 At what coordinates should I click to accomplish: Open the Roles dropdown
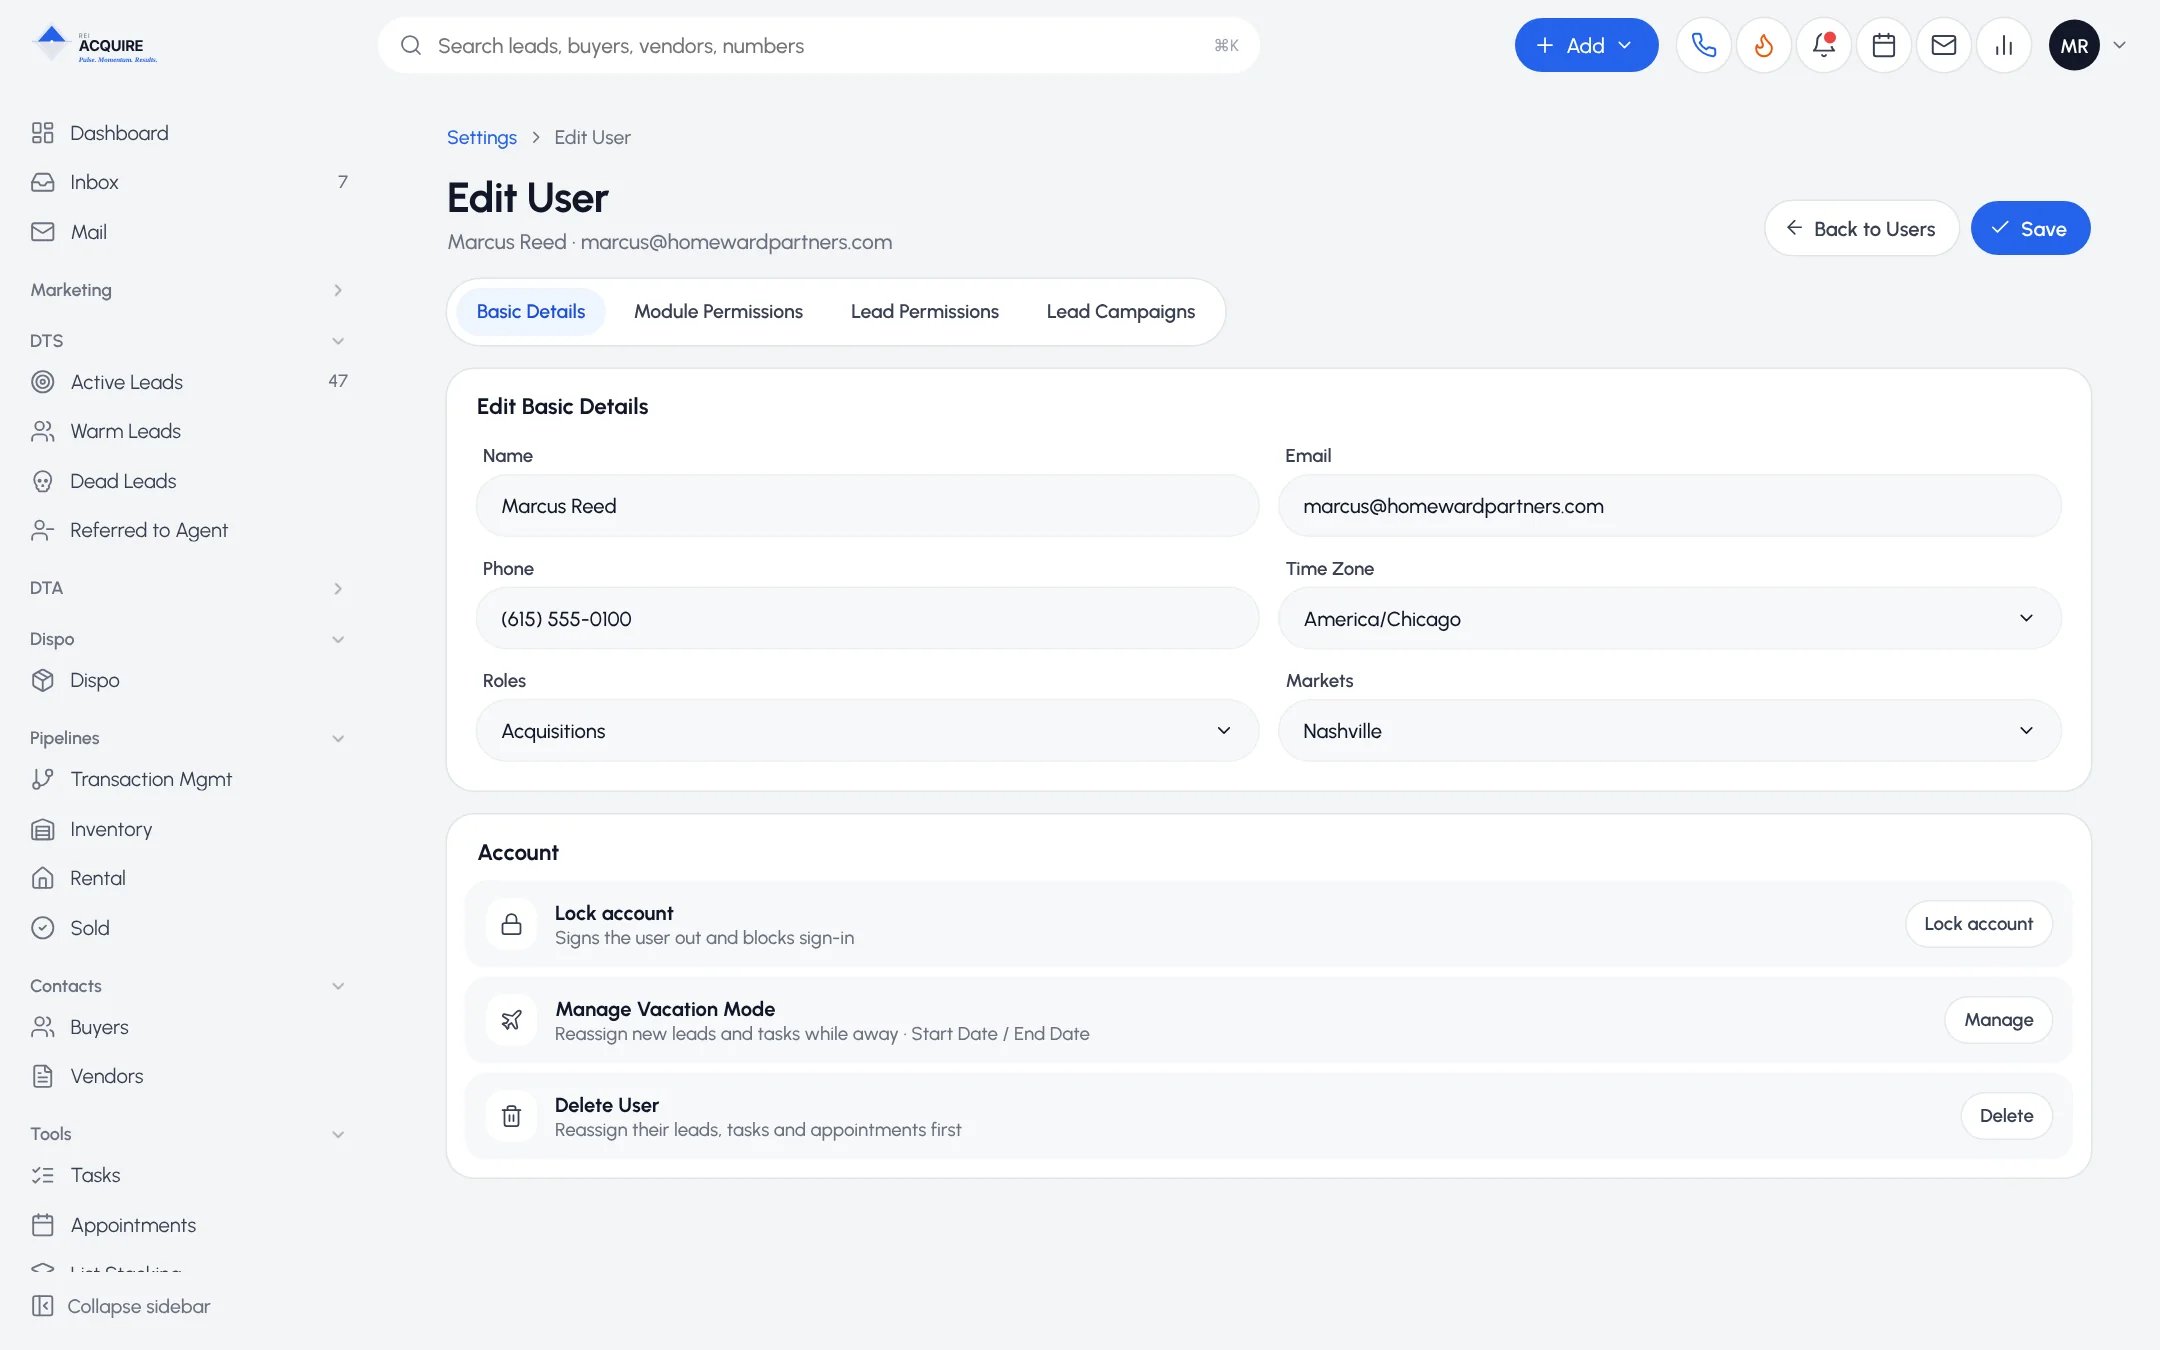(867, 731)
